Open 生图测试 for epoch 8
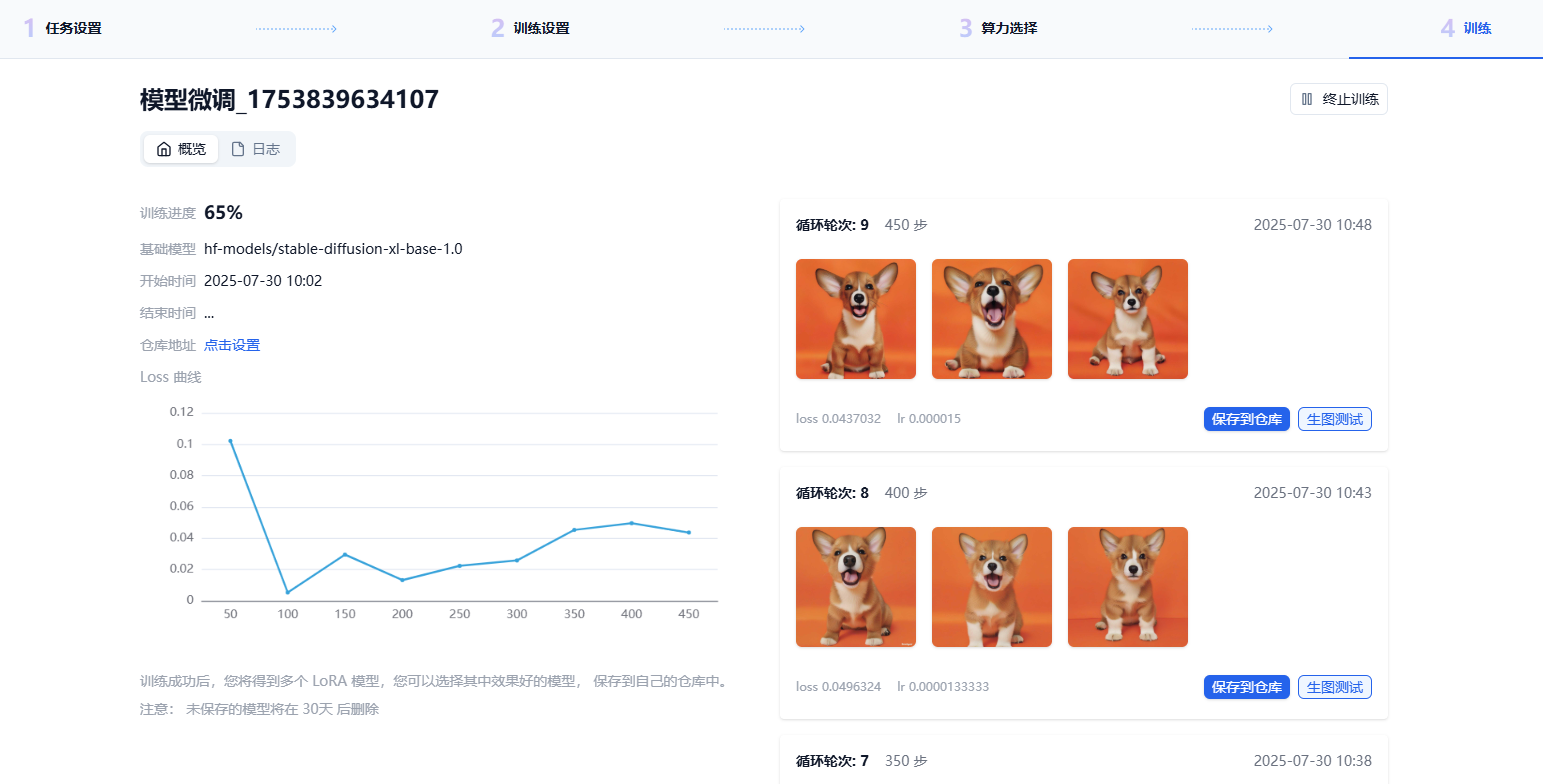 coord(1335,687)
